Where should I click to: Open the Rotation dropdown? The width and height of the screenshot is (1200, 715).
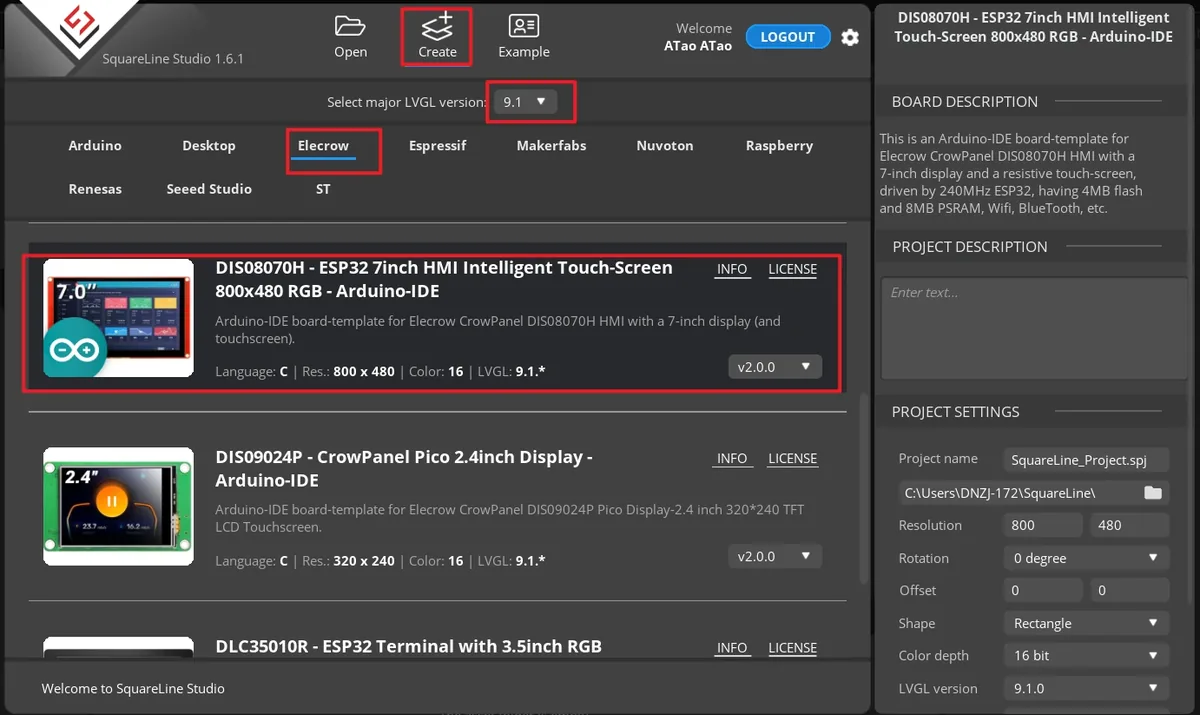(x=1086, y=558)
